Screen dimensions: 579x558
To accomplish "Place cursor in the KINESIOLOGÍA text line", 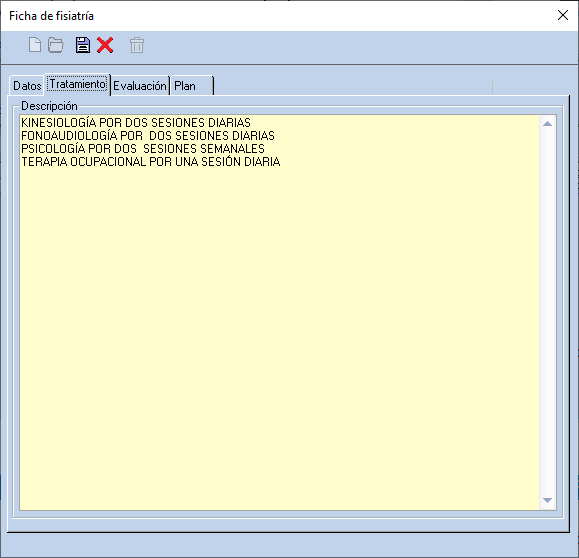I will pyautogui.click(x=136, y=123).
